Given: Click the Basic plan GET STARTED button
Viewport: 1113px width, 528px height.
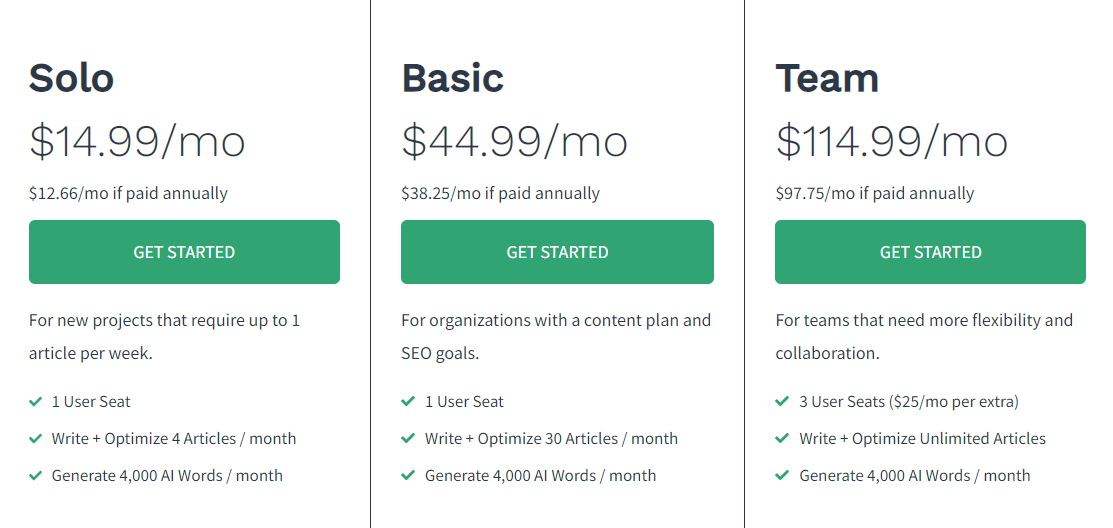Looking at the screenshot, I should pyautogui.click(x=557, y=252).
